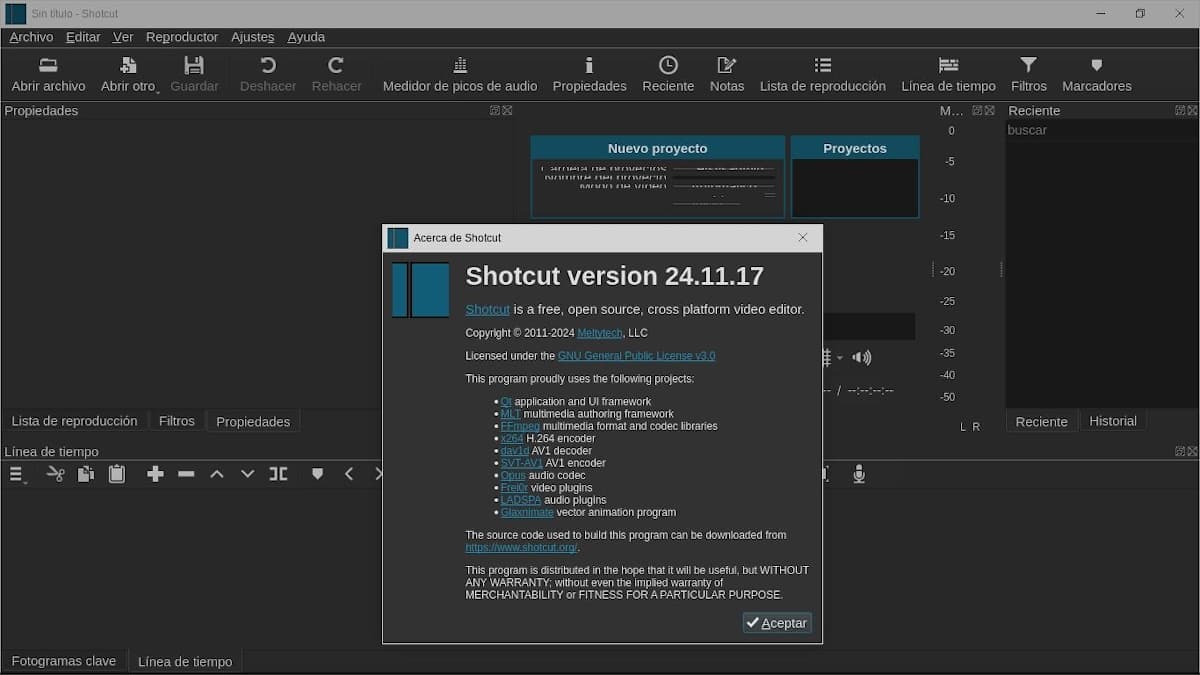Viewport: 1200px width, 675px height.
Task: Click the Rehacer redo icon
Action: (x=336, y=66)
